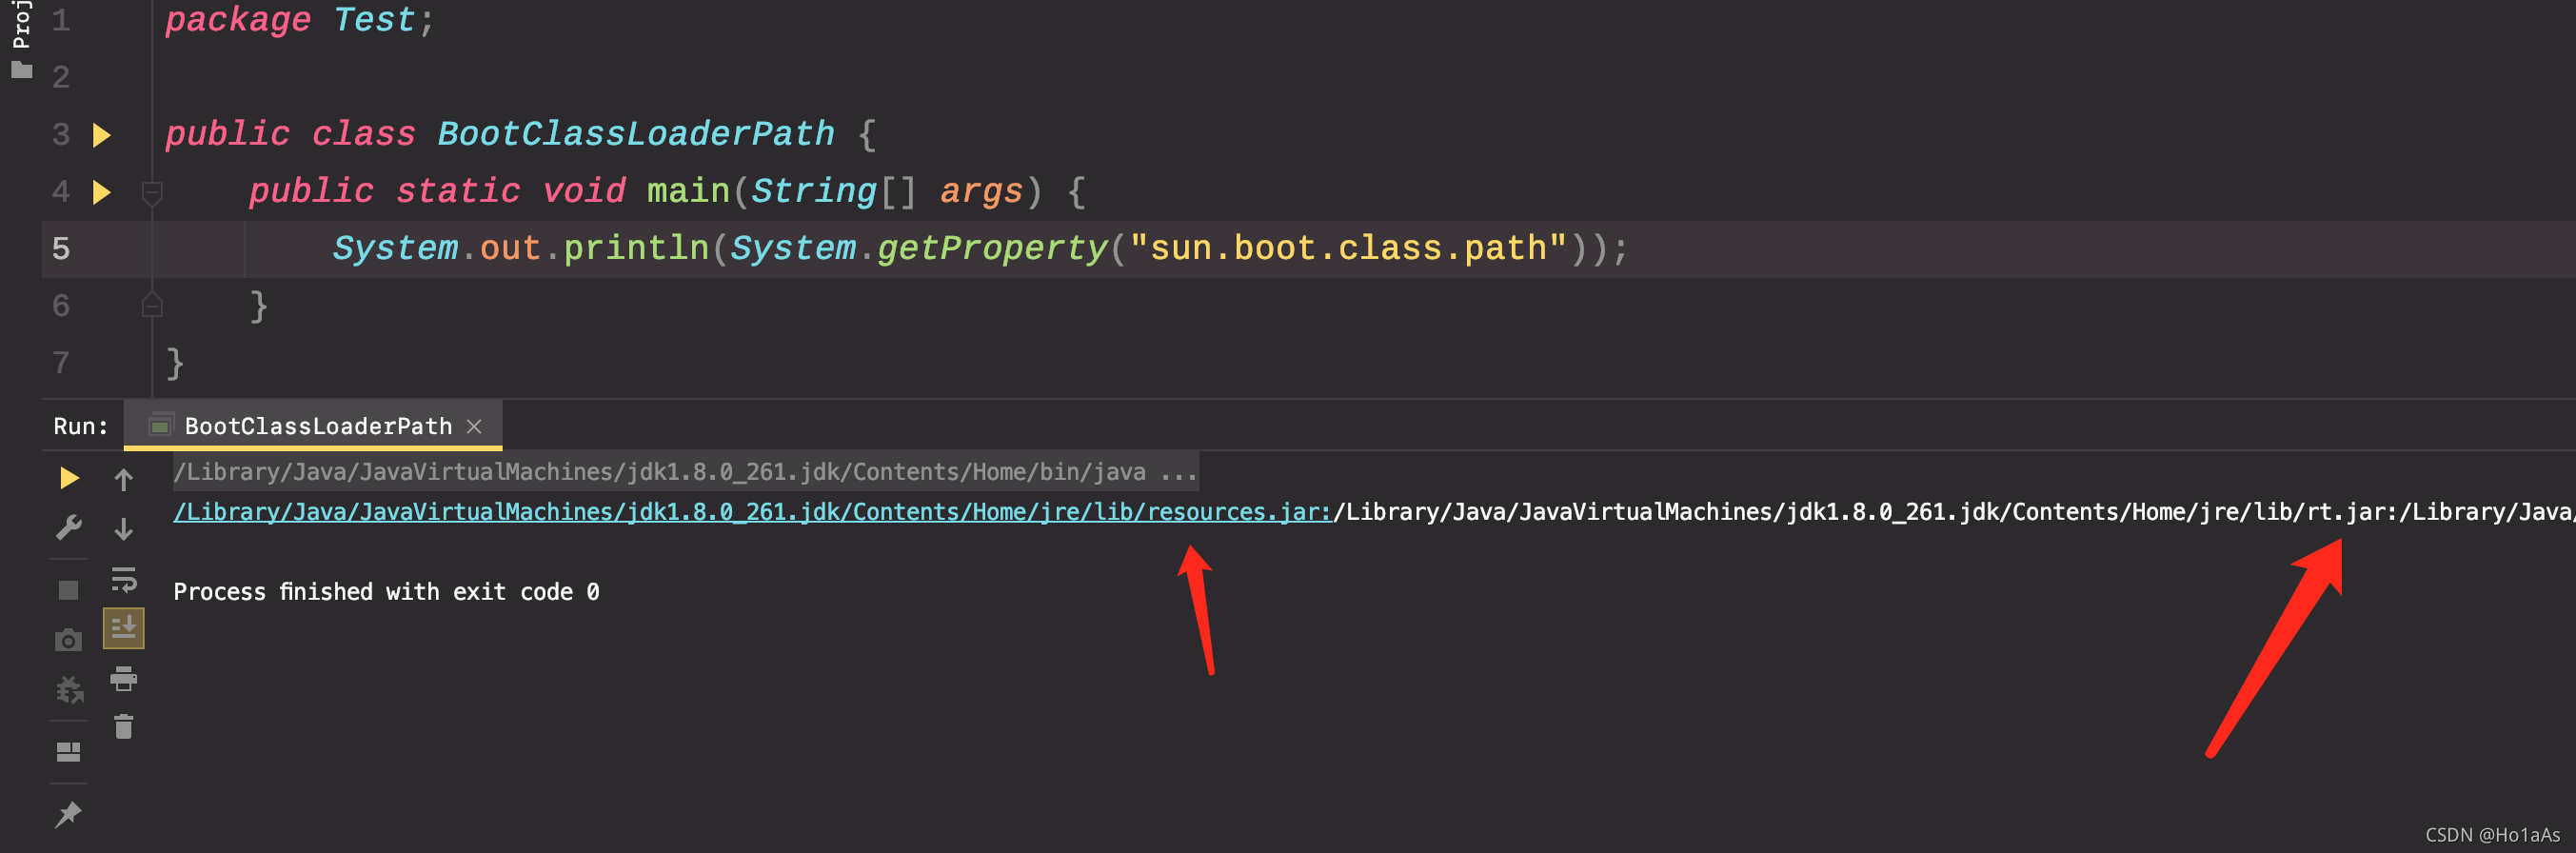Click fold end marker on line 6
The width and height of the screenshot is (2576, 853).
pos(152,305)
